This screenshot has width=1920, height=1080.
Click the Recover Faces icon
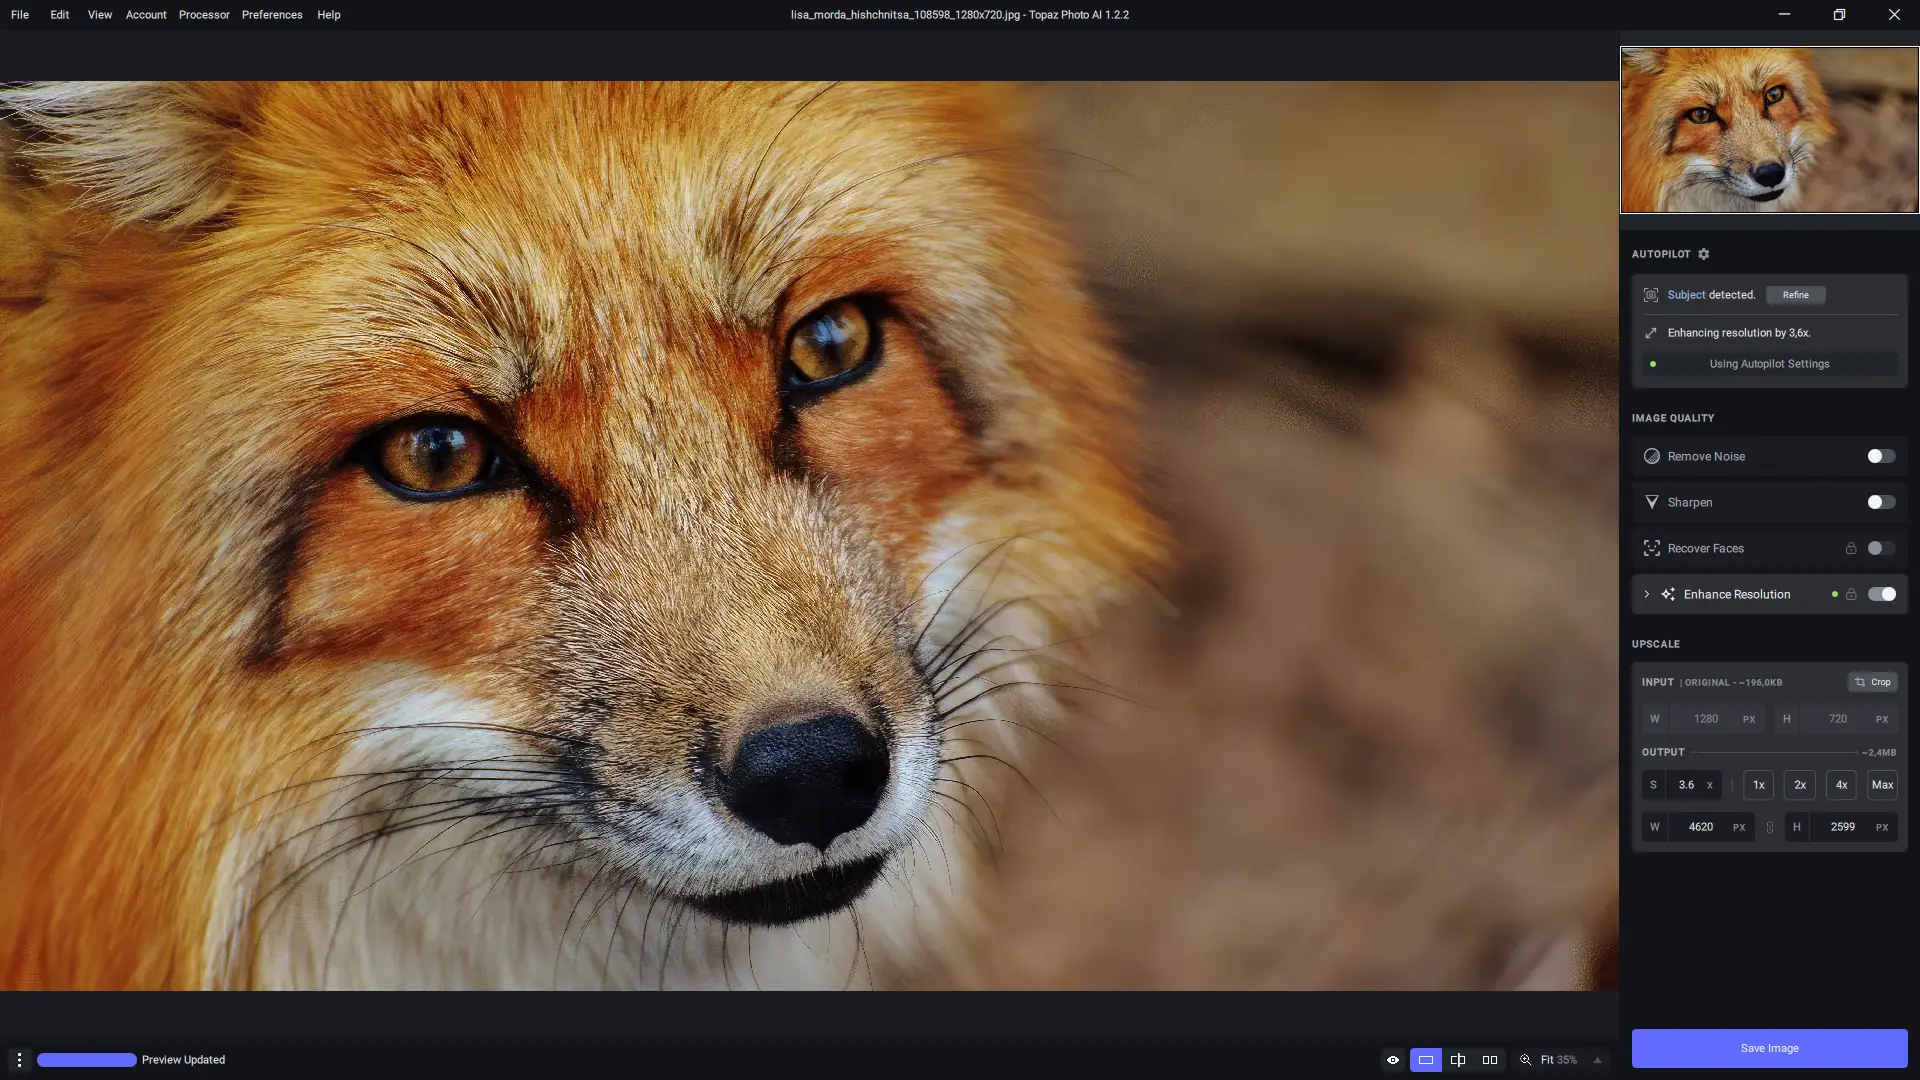pyautogui.click(x=1652, y=548)
